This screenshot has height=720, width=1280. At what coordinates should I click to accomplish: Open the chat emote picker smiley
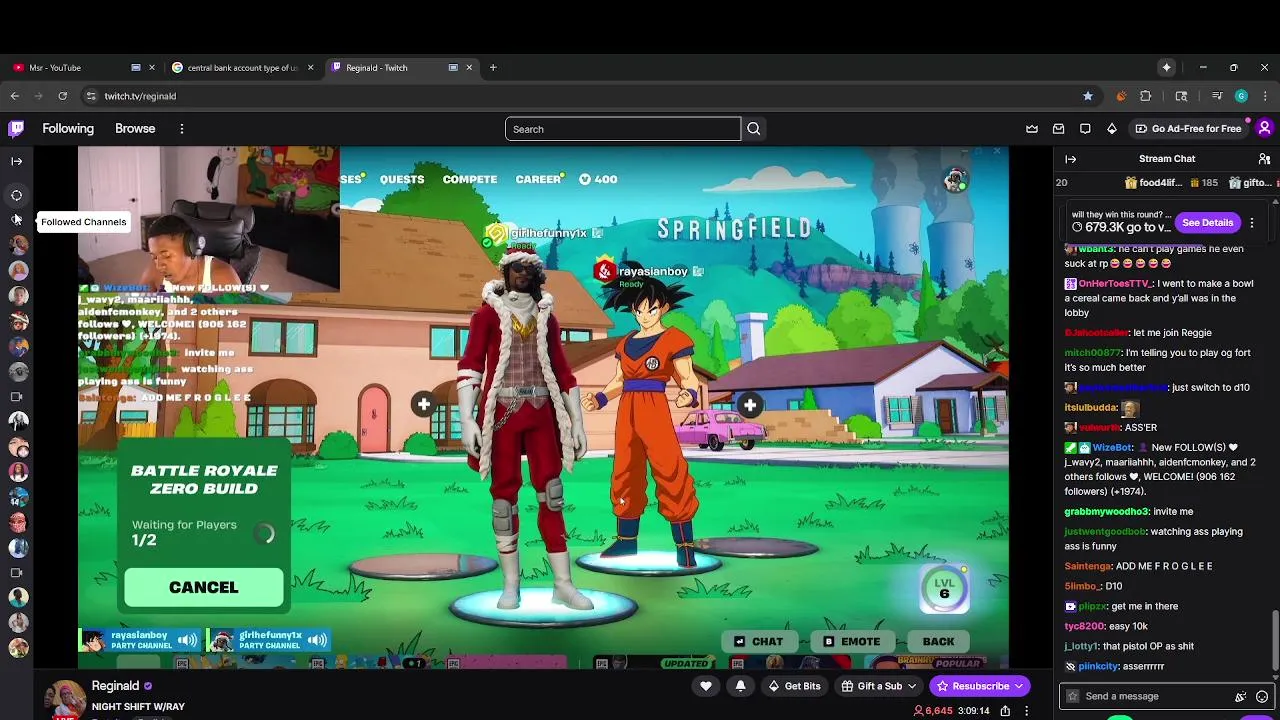pos(1262,697)
